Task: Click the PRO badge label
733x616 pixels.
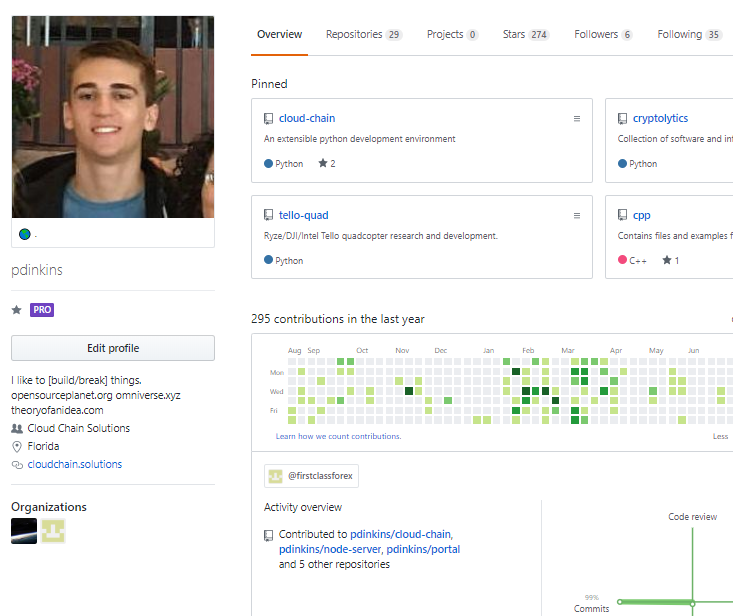Action: coord(42,310)
